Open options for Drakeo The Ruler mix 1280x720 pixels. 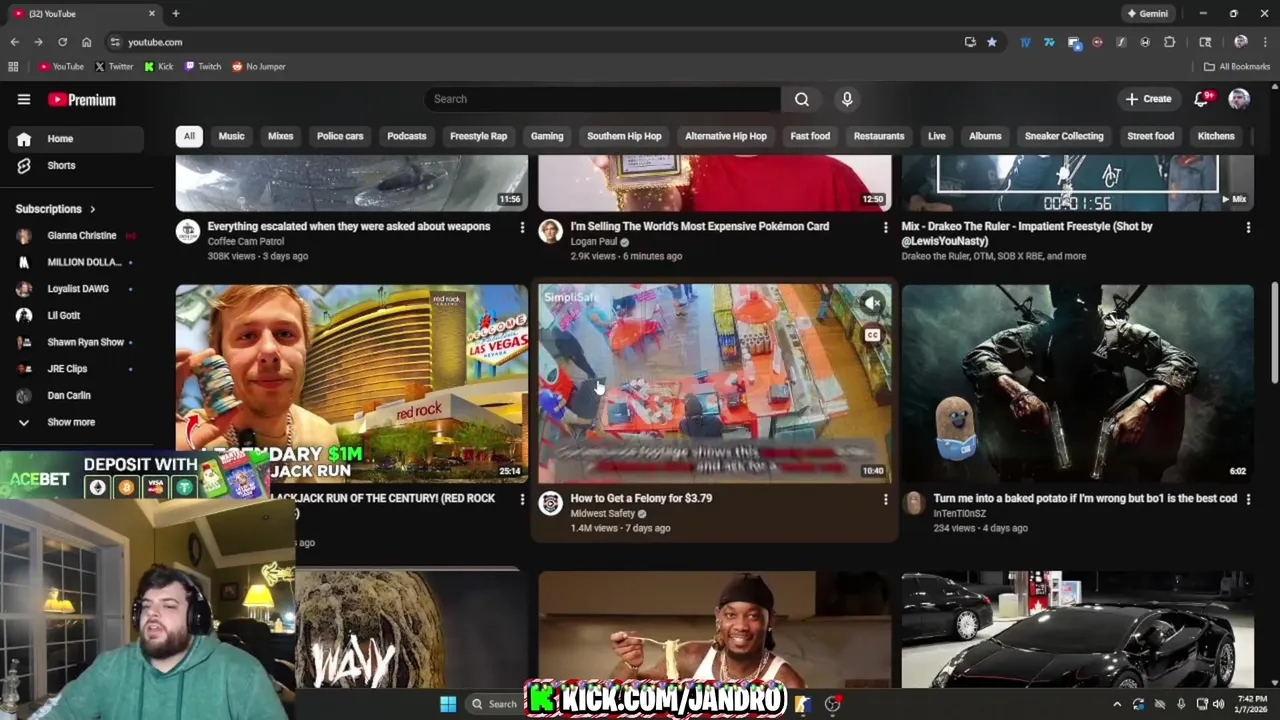1248,227
